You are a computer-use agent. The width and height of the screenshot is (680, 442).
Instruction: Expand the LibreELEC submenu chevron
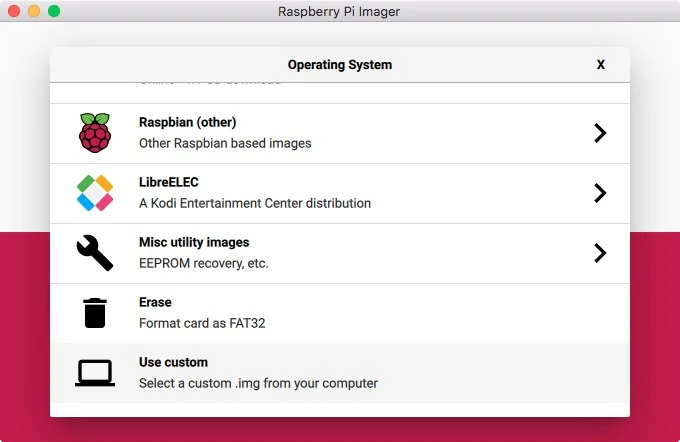click(600, 193)
